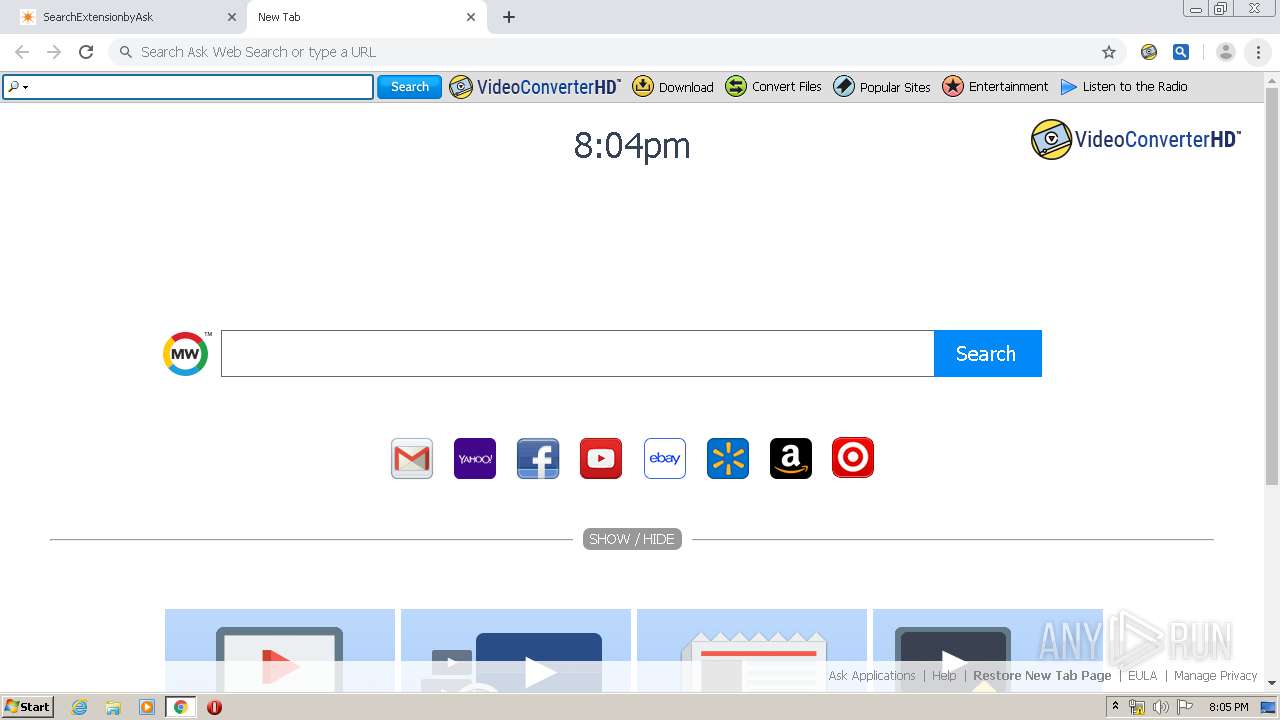1280x720 pixels.
Task: Bookmark this page with the star icon
Action: [1109, 52]
